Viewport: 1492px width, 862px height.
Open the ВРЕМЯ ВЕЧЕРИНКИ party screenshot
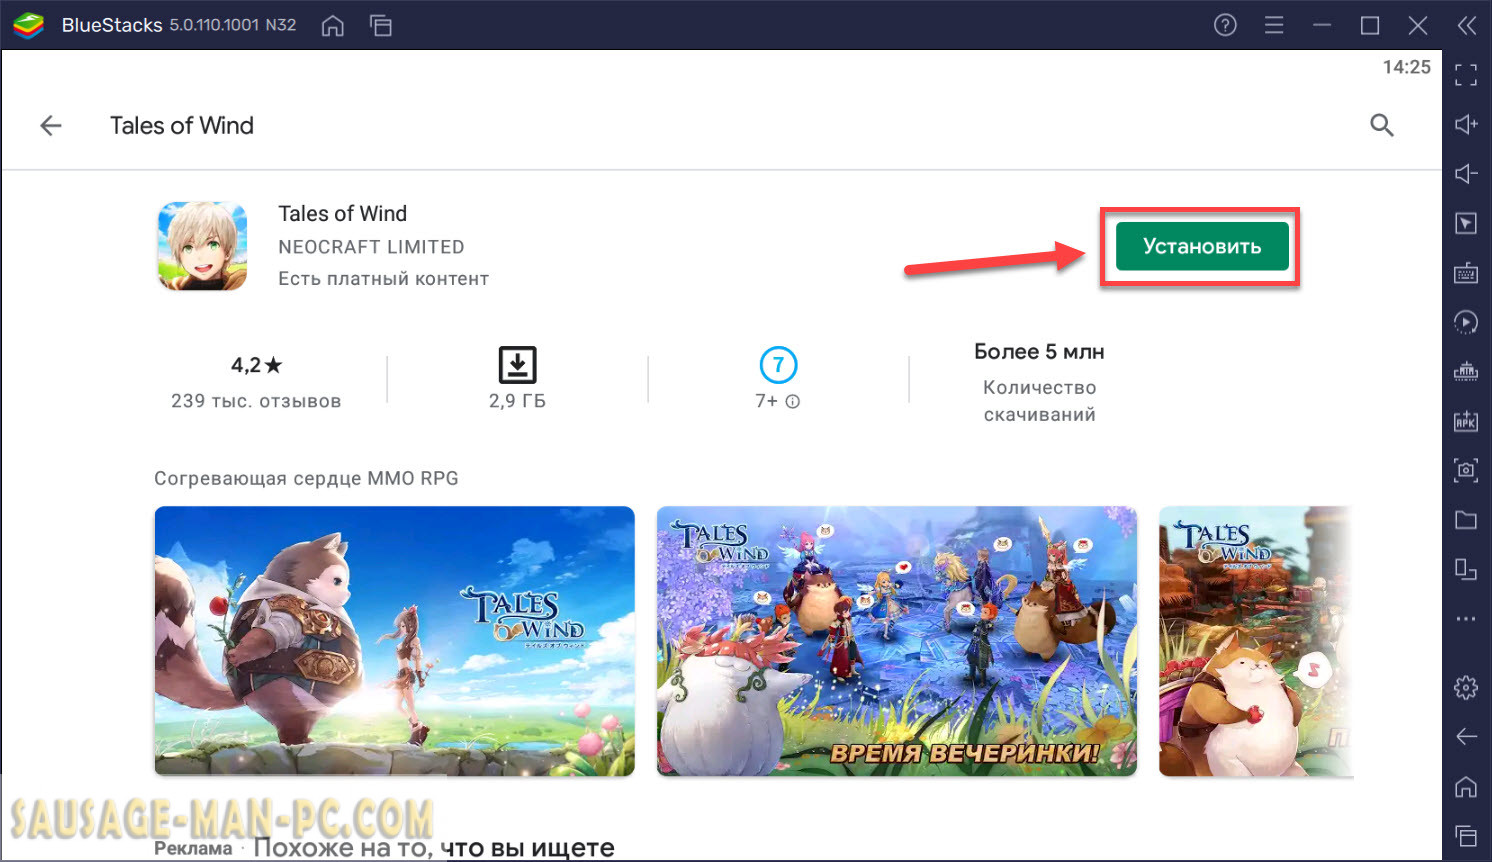coord(896,641)
